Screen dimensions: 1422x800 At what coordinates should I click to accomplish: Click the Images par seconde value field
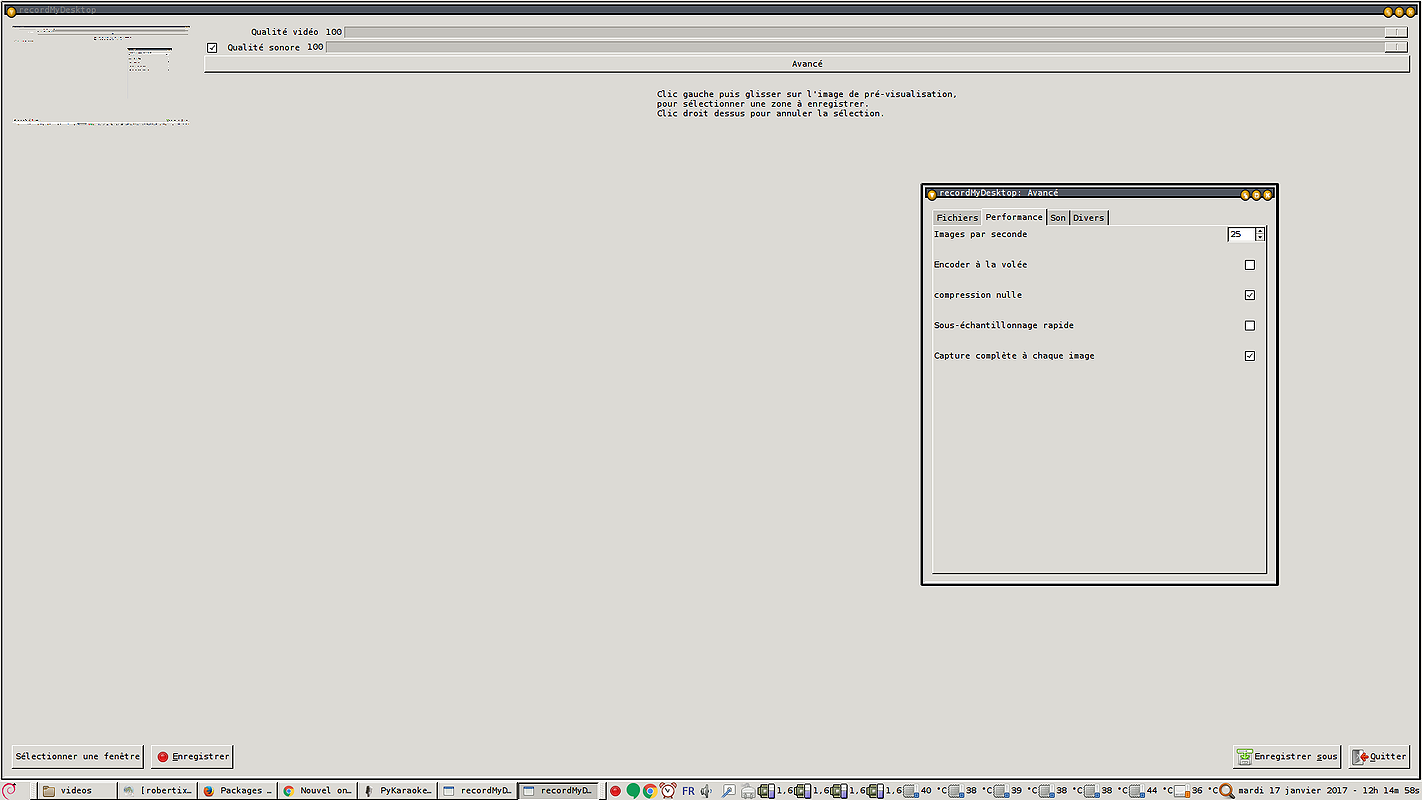point(1241,234)
